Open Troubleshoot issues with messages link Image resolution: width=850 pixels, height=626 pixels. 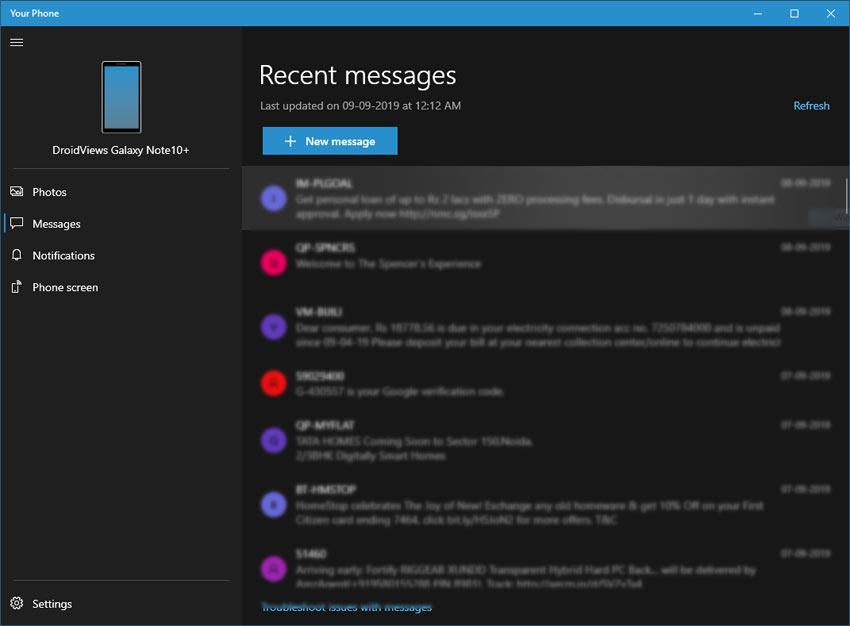346,607
